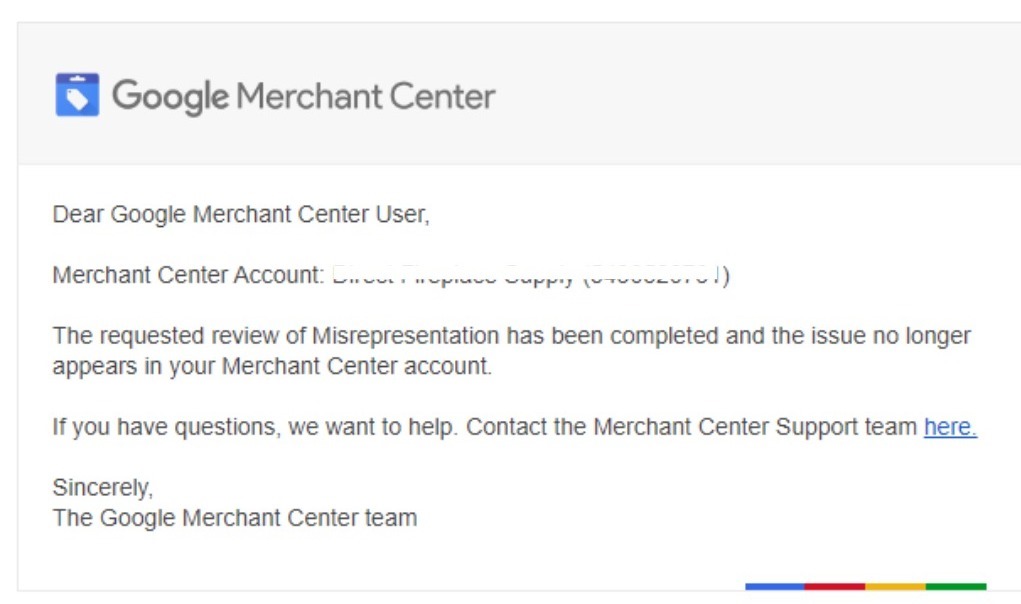The height and width of the screenshot is (604, 1021).
Task: Click the "Merchant Center Account:" label
Action: pos(188,275)
